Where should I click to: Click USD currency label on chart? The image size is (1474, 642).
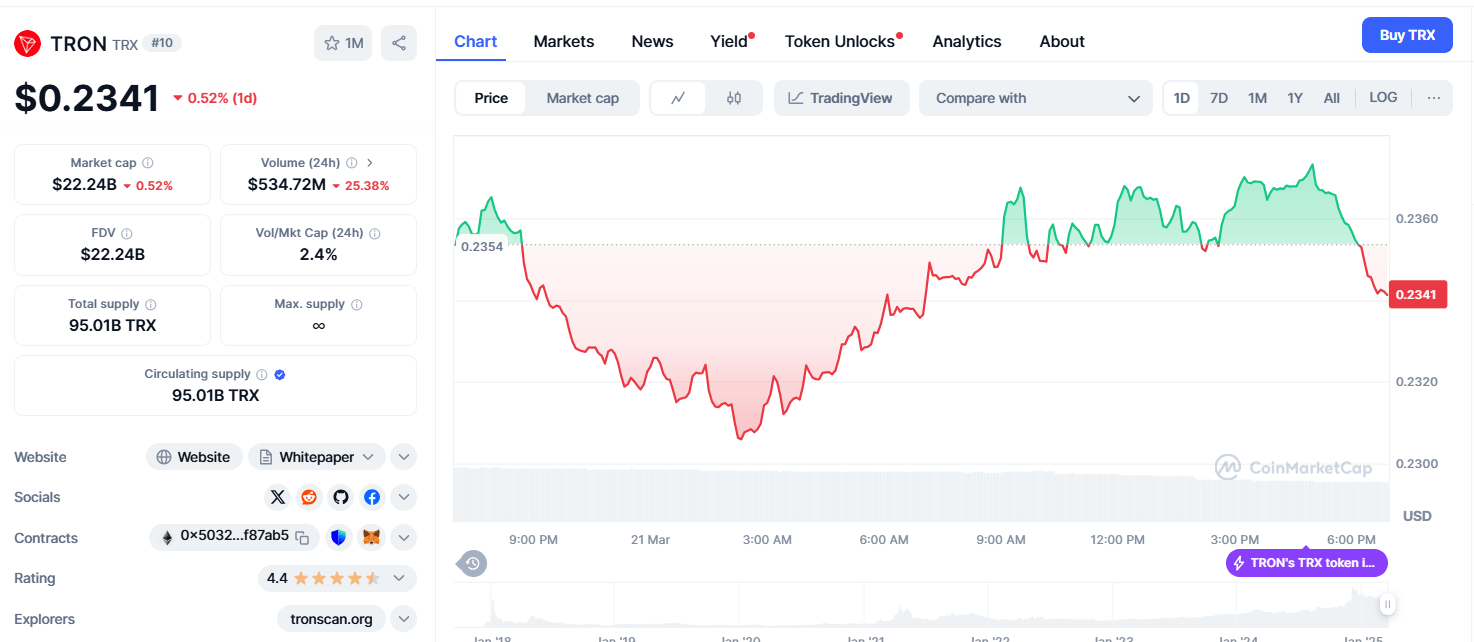click(x=1417, y=516)
